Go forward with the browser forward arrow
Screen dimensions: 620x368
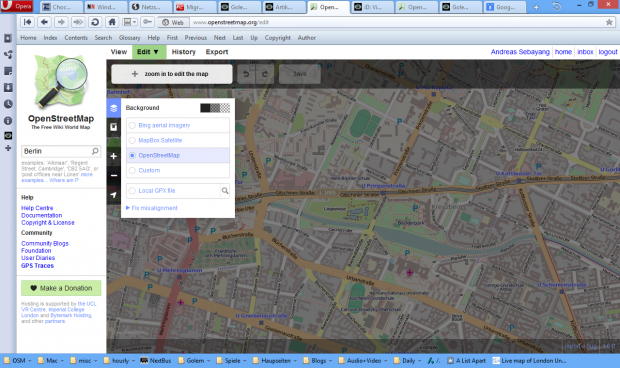[x=61, y=22]
